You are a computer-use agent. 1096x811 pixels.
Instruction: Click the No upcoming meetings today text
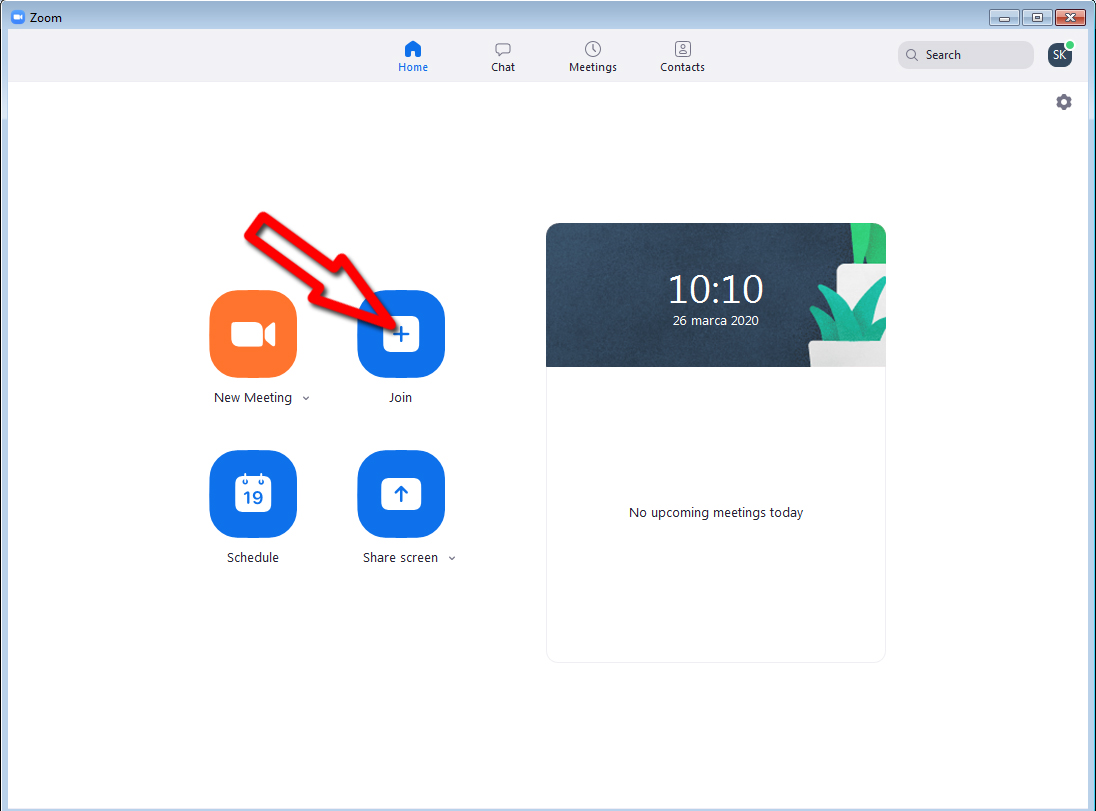click(716, 512)
